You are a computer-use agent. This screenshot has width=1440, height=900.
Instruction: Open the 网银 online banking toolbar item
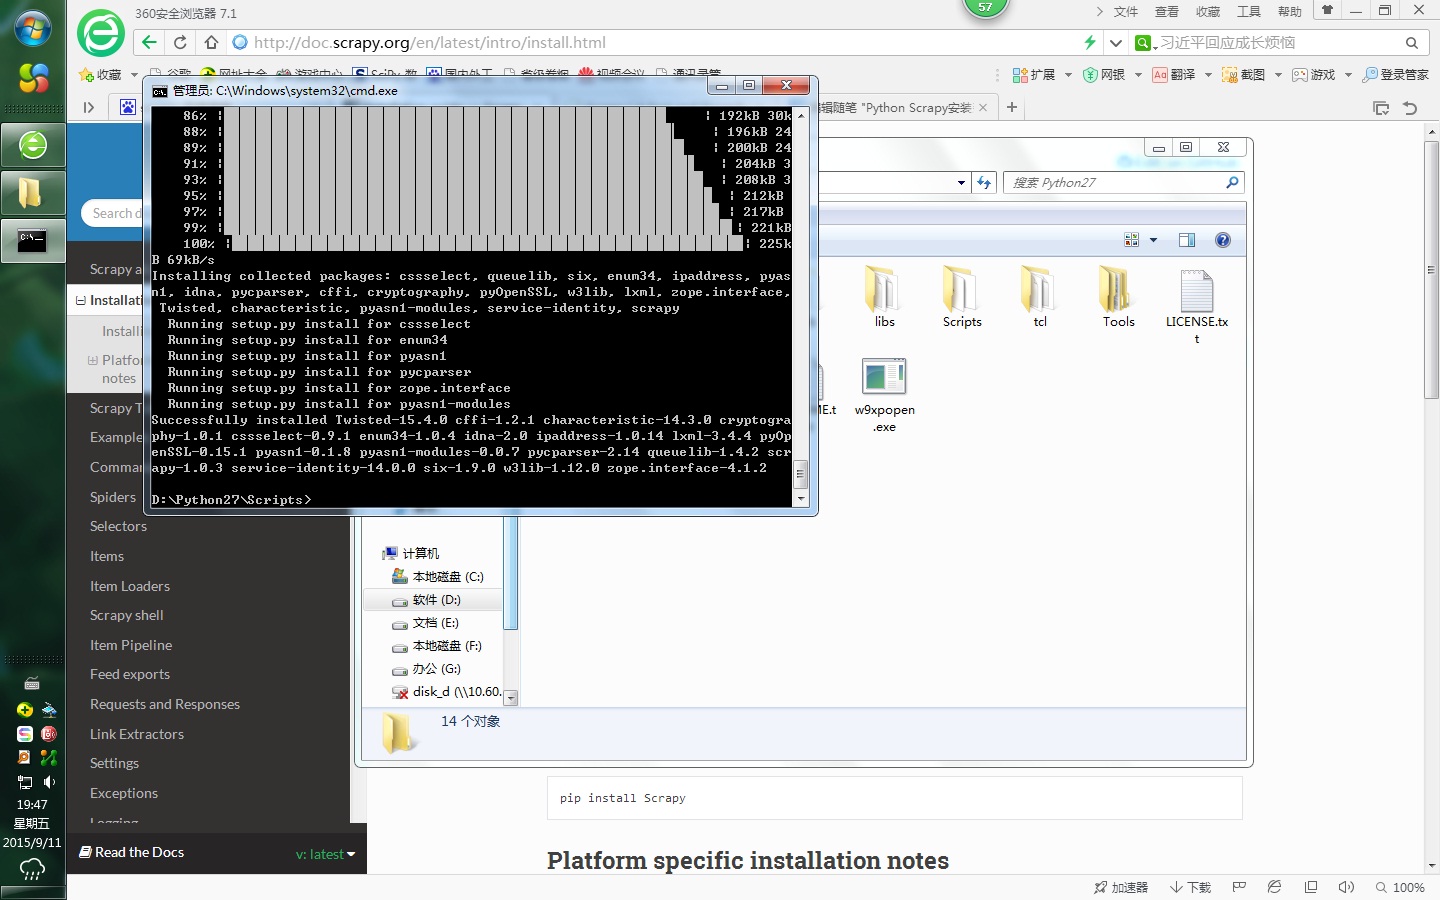click(x=1105, y=75)
